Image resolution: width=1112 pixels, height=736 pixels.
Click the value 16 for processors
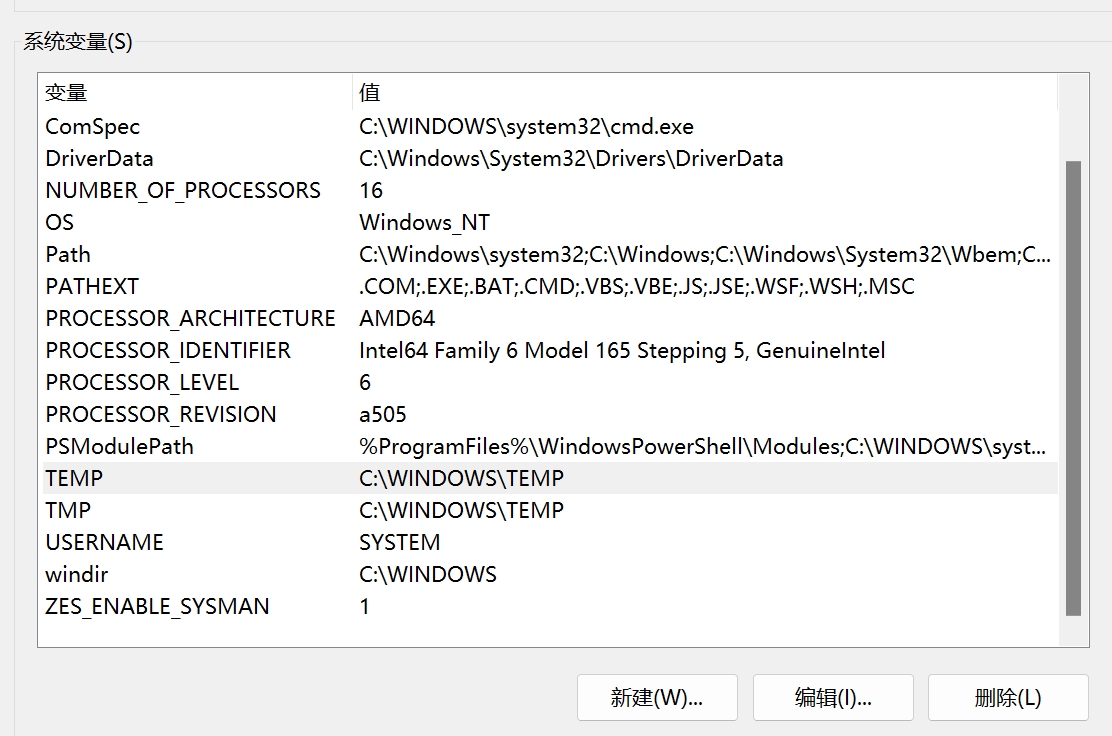click(371, 190)
